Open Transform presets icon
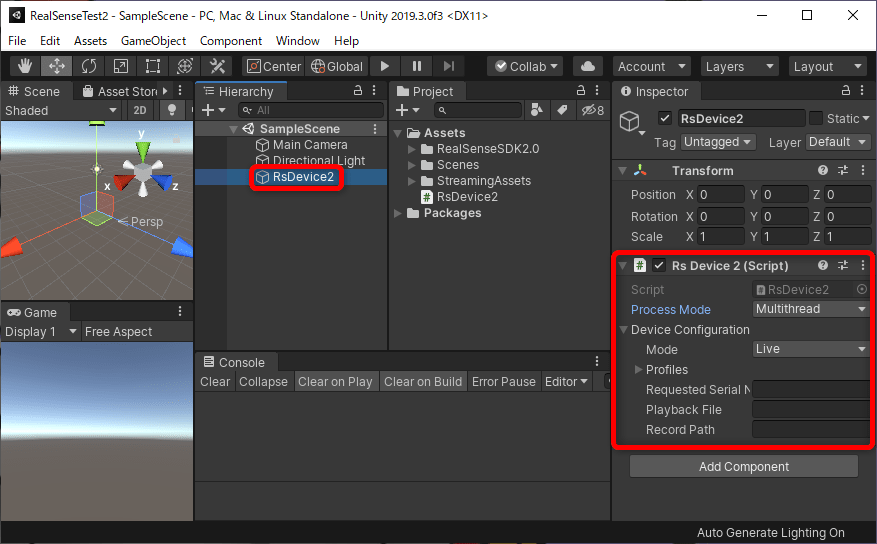 click(843, 171)
